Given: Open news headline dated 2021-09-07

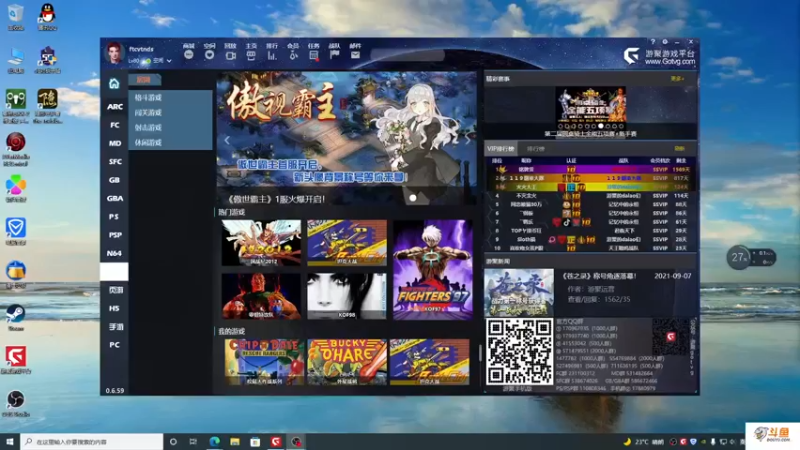Looking at the screenshot, I should click(x=599, y=276).
